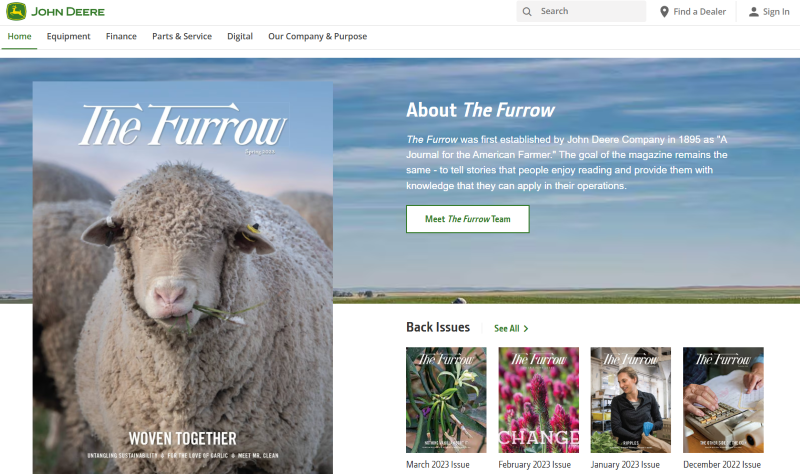The width and height of the screenshot is (800, 474).
Task: Open Our Company & Purpose menu
Action: pos(317,36)
